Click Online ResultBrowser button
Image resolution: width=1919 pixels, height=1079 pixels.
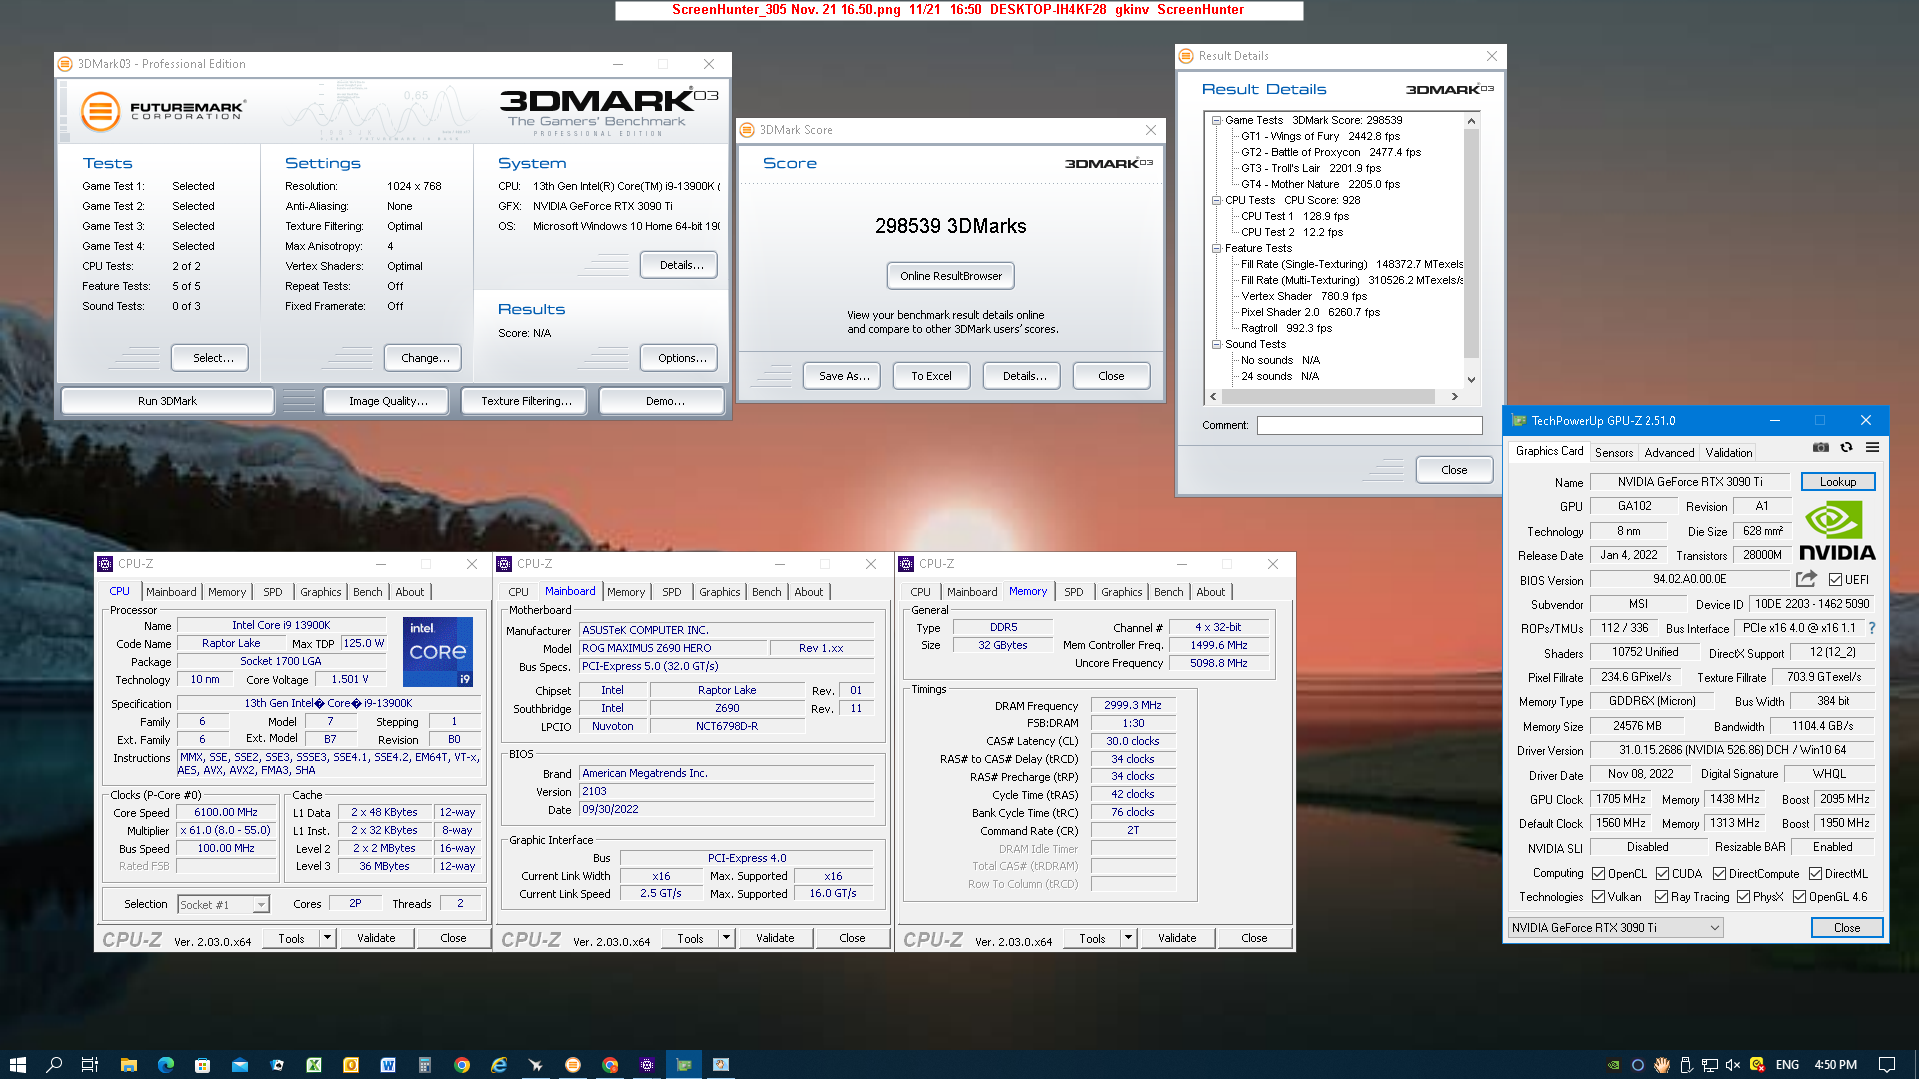click(950, 276)
